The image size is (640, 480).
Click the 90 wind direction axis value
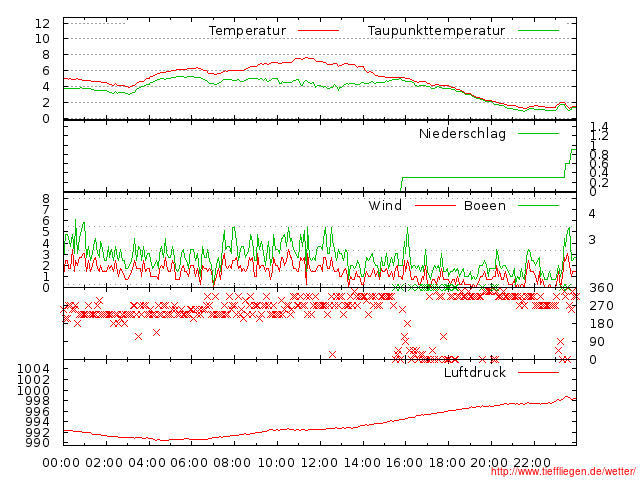(x=597, y=342)
